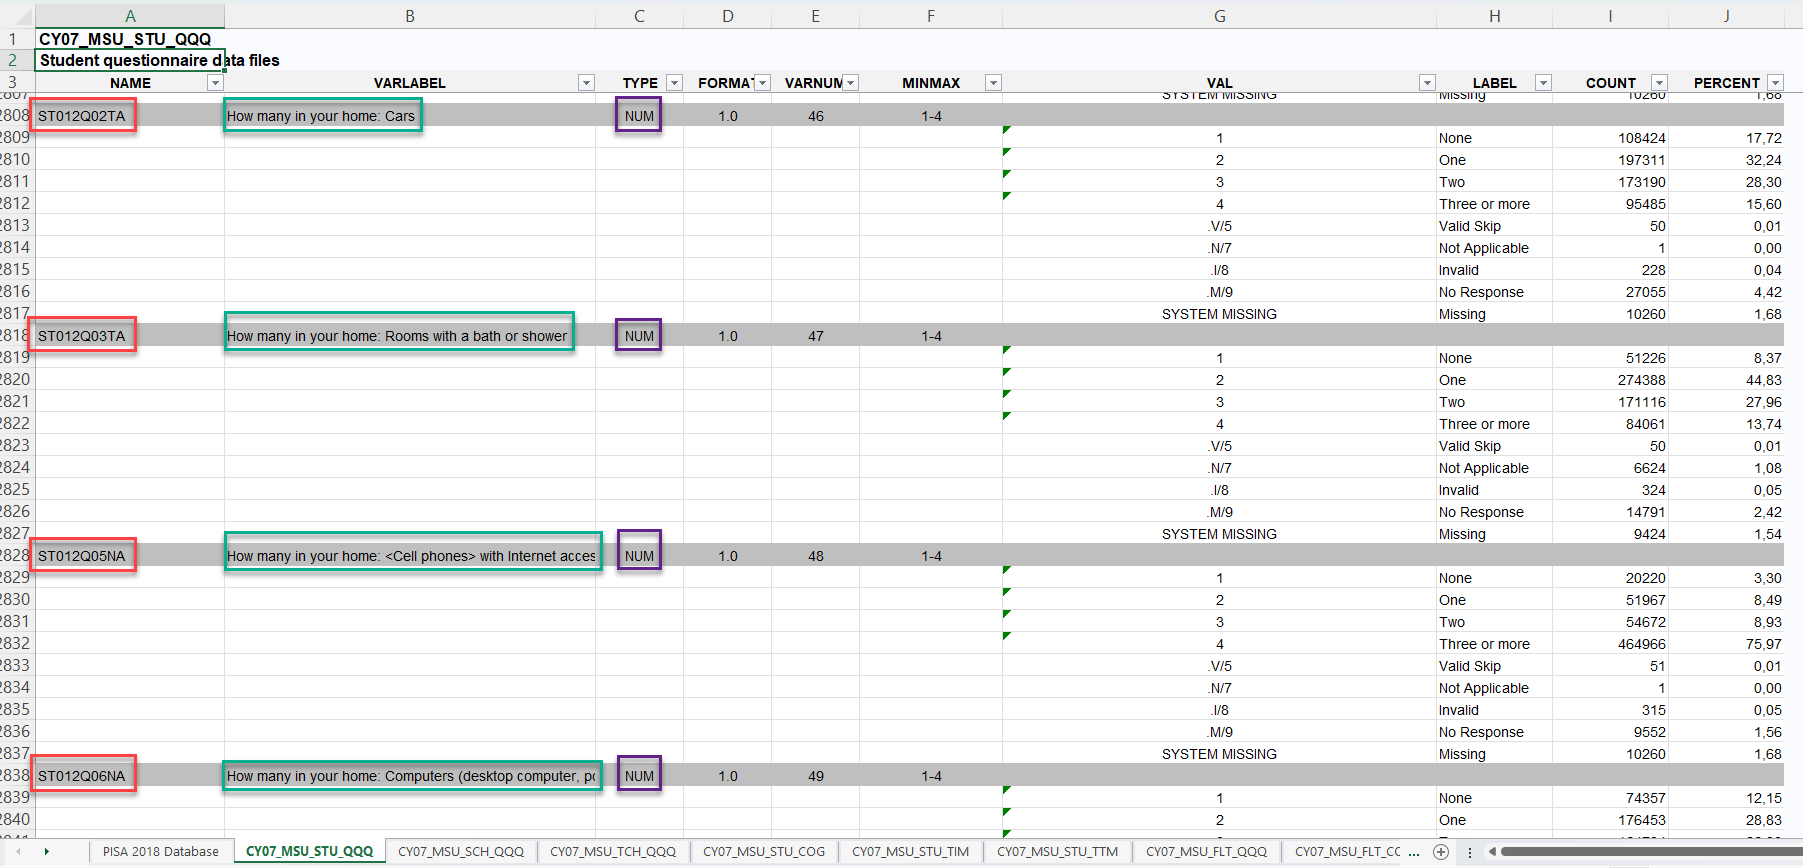The image size is (1803, 868).
Task: Switch to the PISA 2018 Database tab
Action: coord(160,852)
